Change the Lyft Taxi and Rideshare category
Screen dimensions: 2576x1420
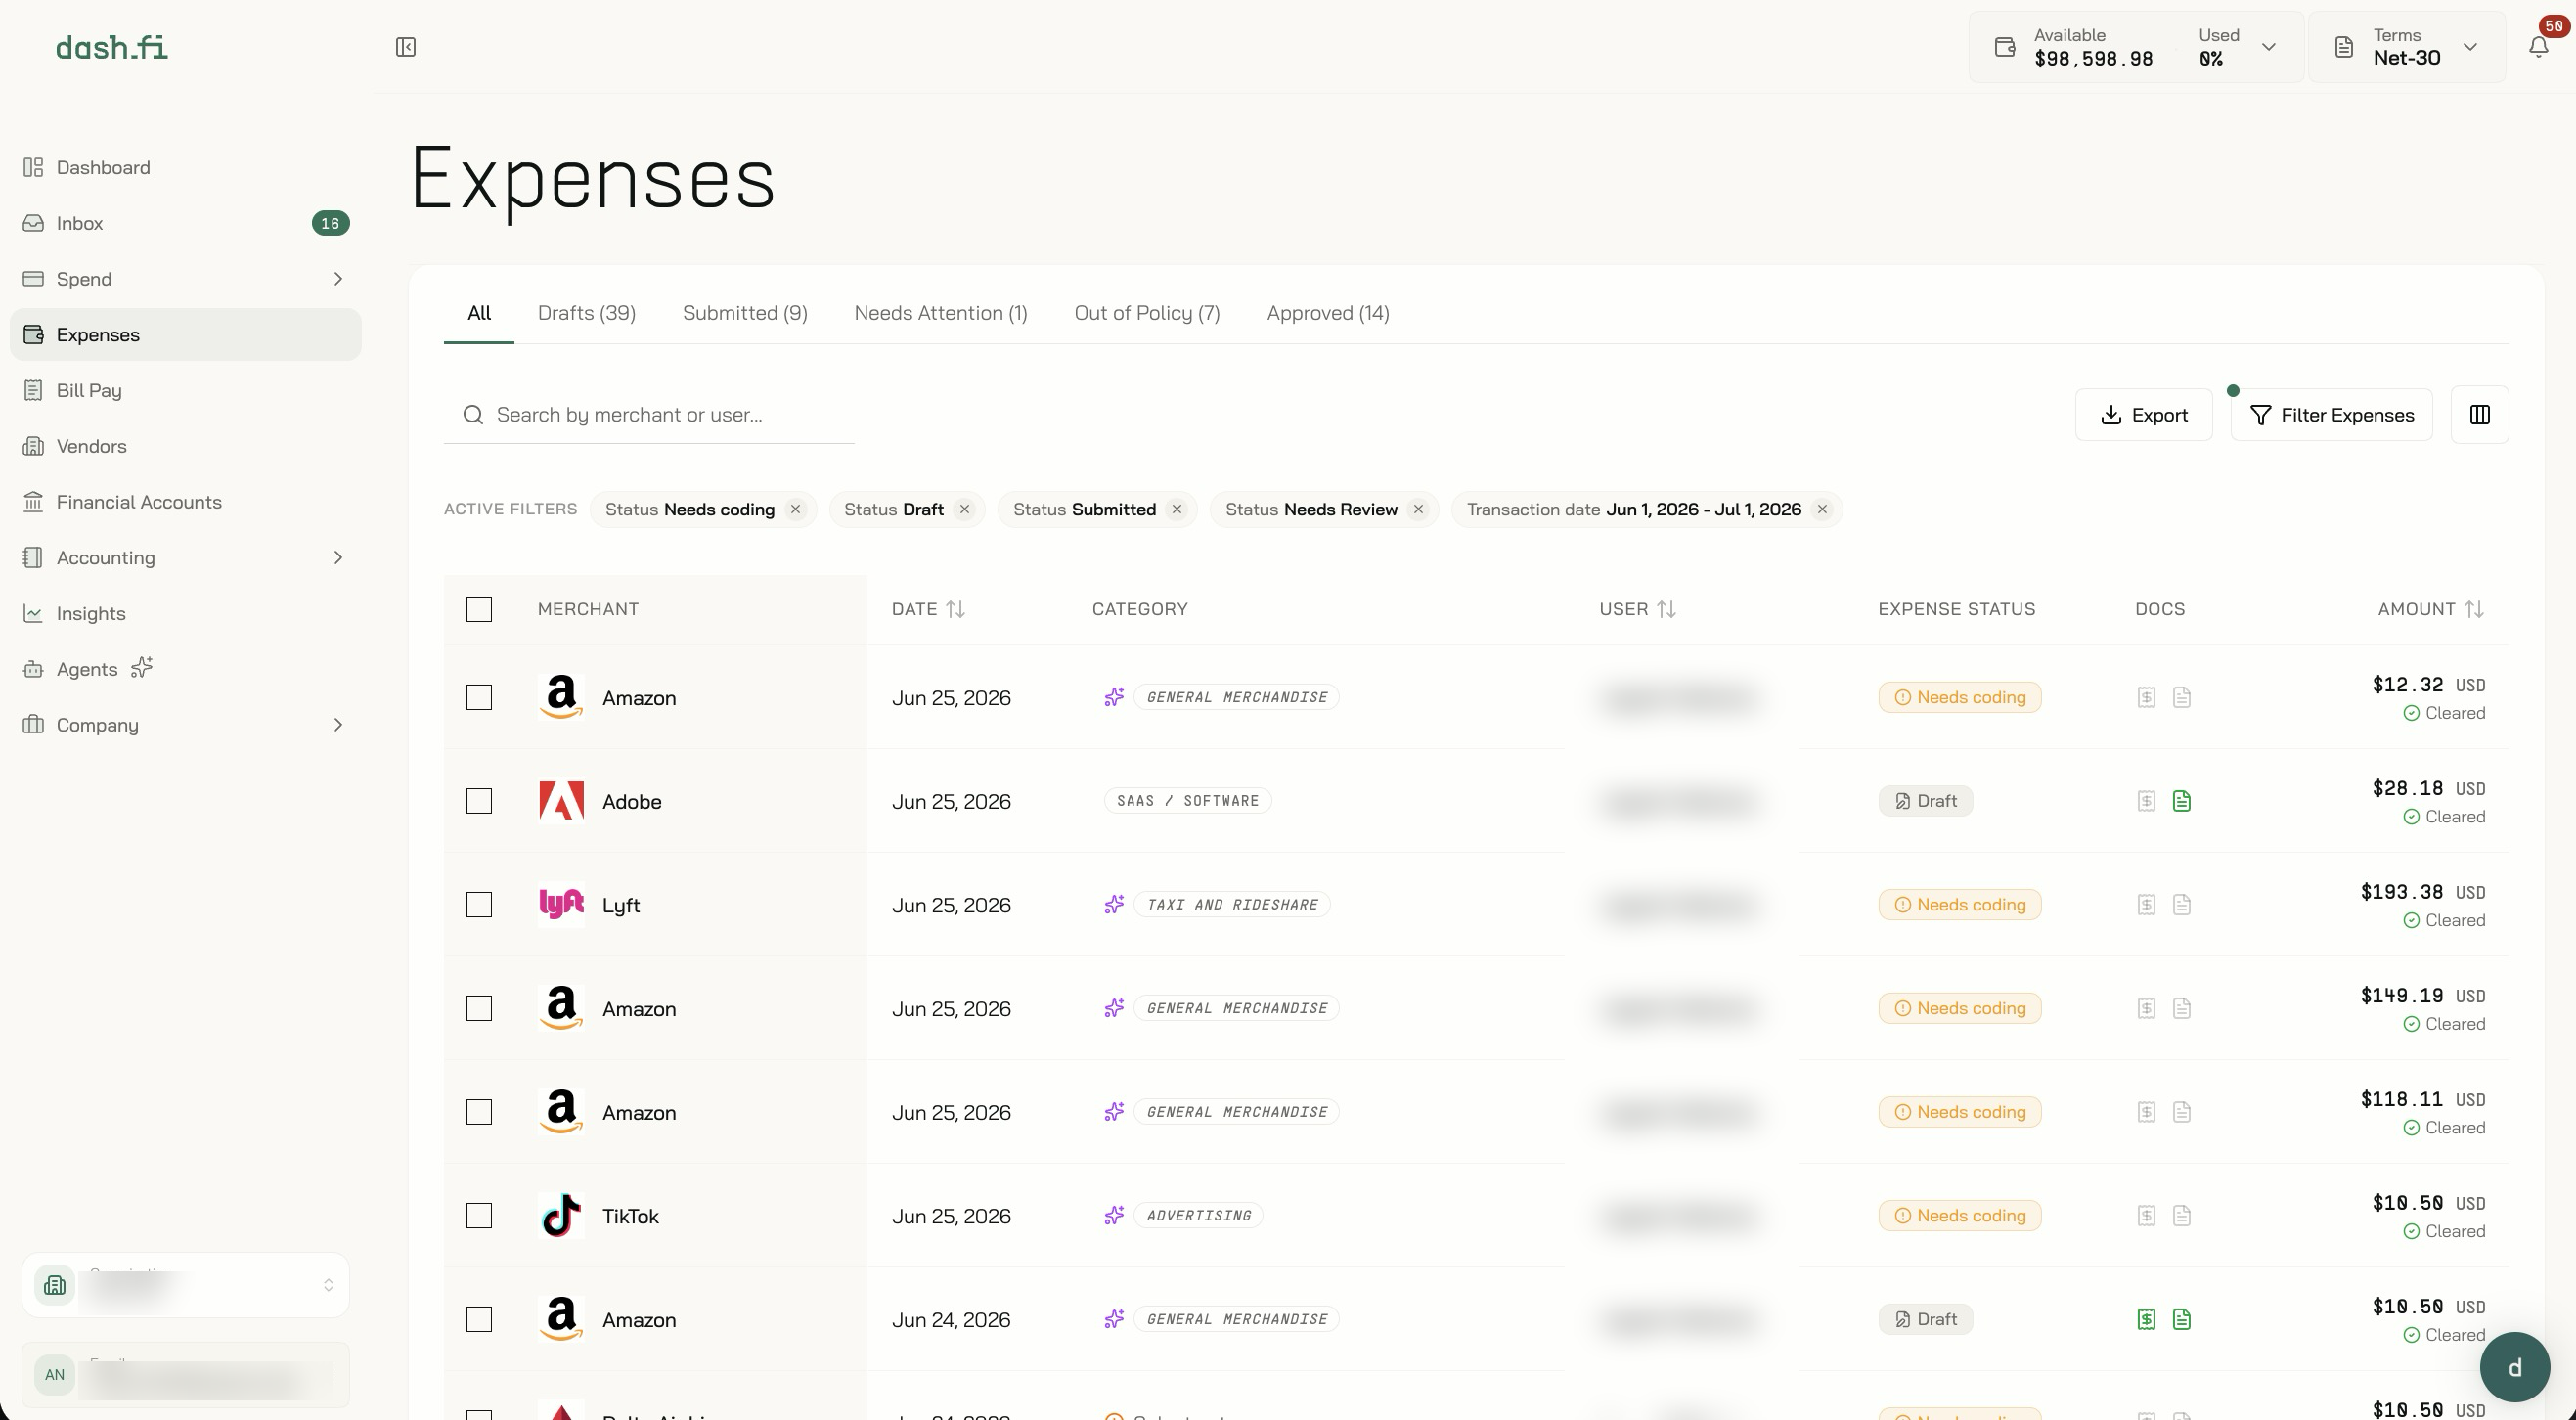click(x=1232, y=905)
